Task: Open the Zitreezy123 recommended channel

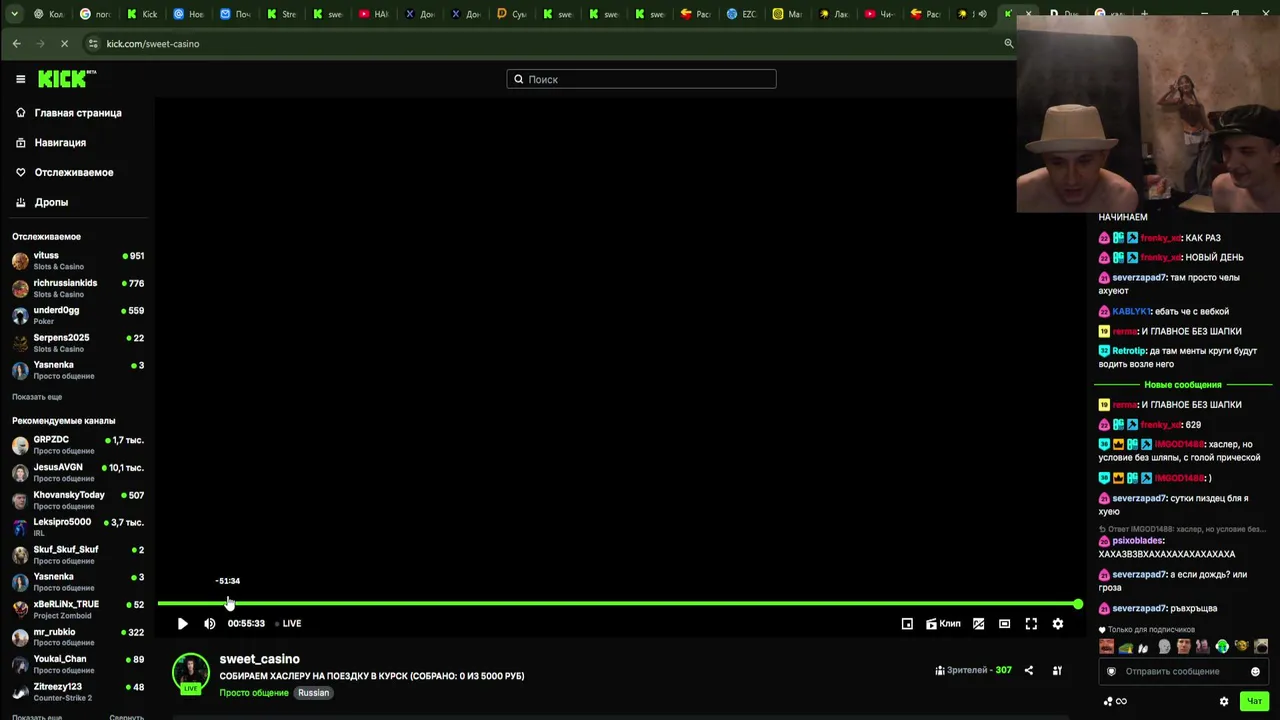Action: [x=78, y=692]
